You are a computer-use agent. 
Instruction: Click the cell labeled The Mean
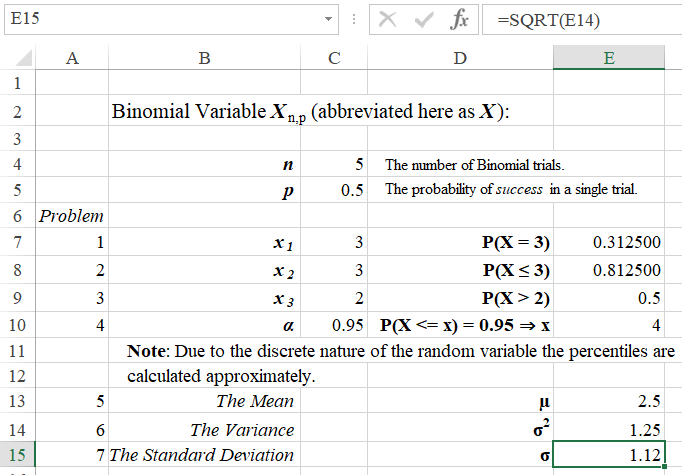pyautogui.click(x=204, y=402)
